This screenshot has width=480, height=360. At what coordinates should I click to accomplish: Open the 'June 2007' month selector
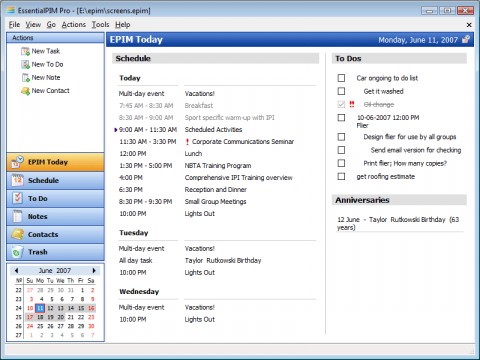pos(55,270)
